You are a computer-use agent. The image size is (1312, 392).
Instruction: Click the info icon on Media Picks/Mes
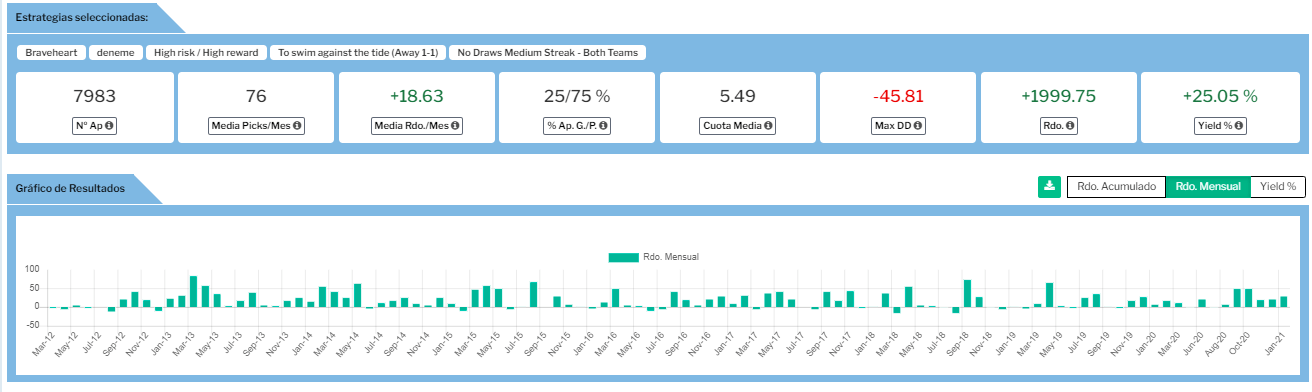pos(297,126)
